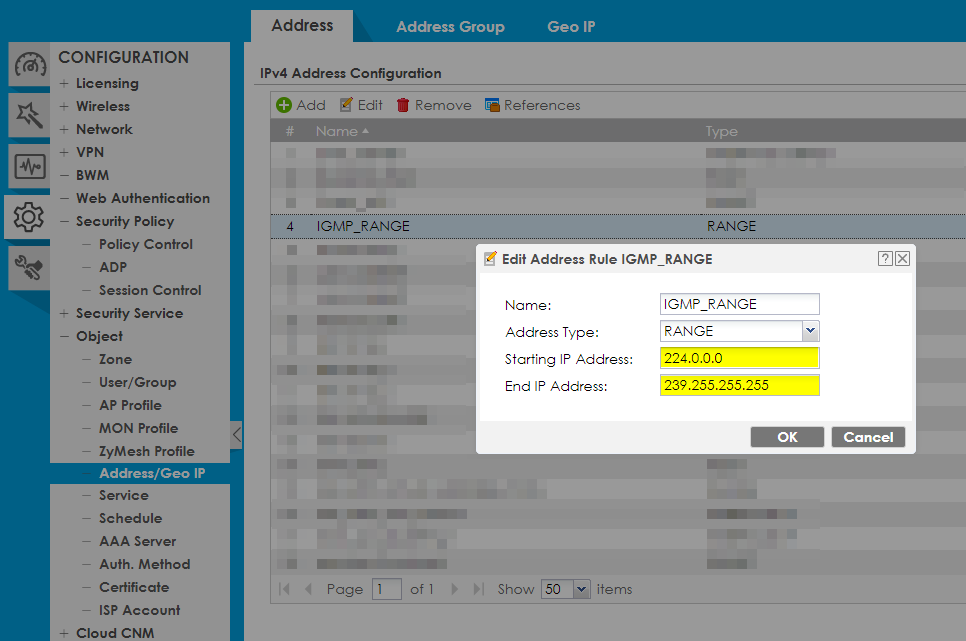The width and height of the screenshot is (966, 641).
Task: Click the Starting IP Address field
Action: point(739,358)
